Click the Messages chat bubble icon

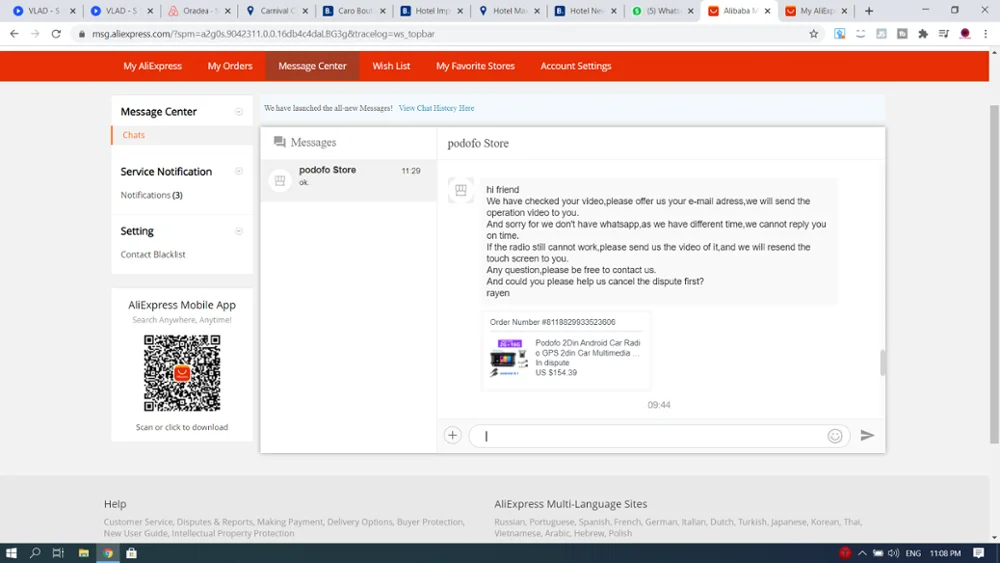(x=279, y=142)
